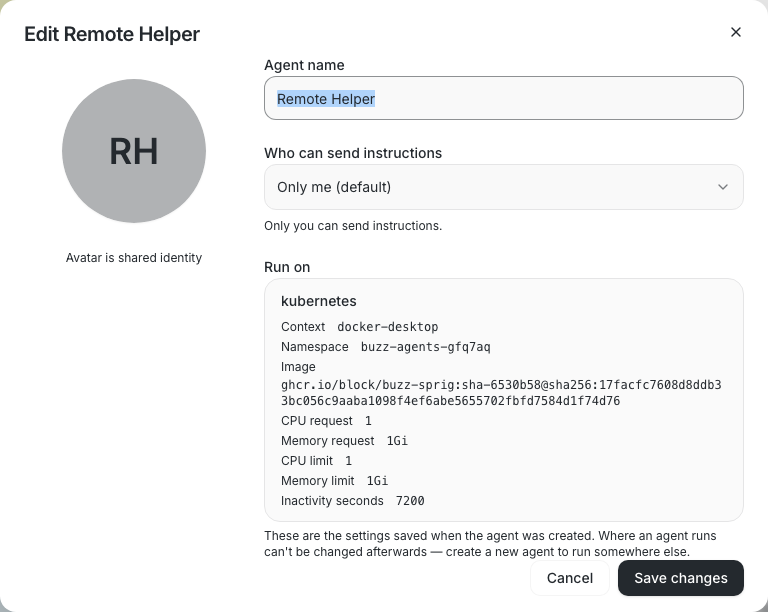This screenshot has width=768, height=612.
Task: Click the ghcr.io/block/buzz-sprig image string
Action: click(501, 393)
